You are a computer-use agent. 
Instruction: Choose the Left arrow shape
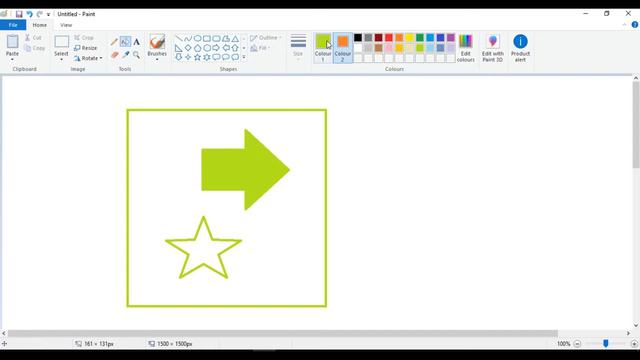(226, 48)
